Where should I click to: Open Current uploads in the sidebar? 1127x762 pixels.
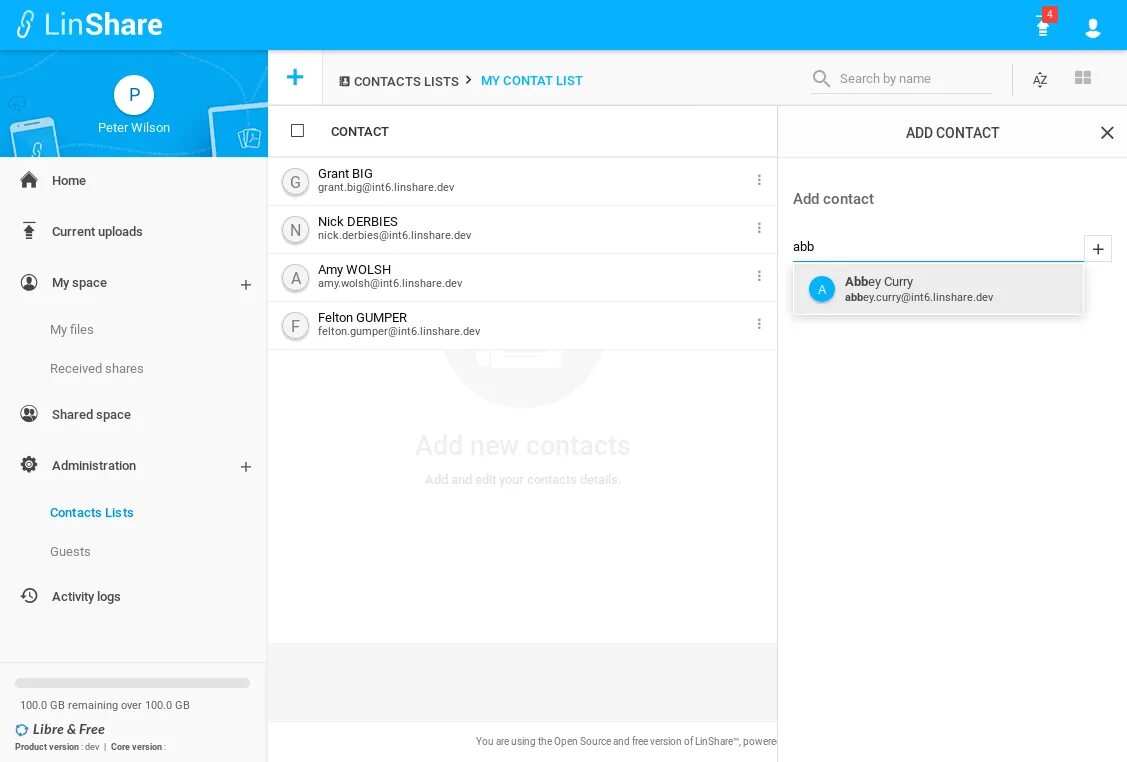point(97,231)
